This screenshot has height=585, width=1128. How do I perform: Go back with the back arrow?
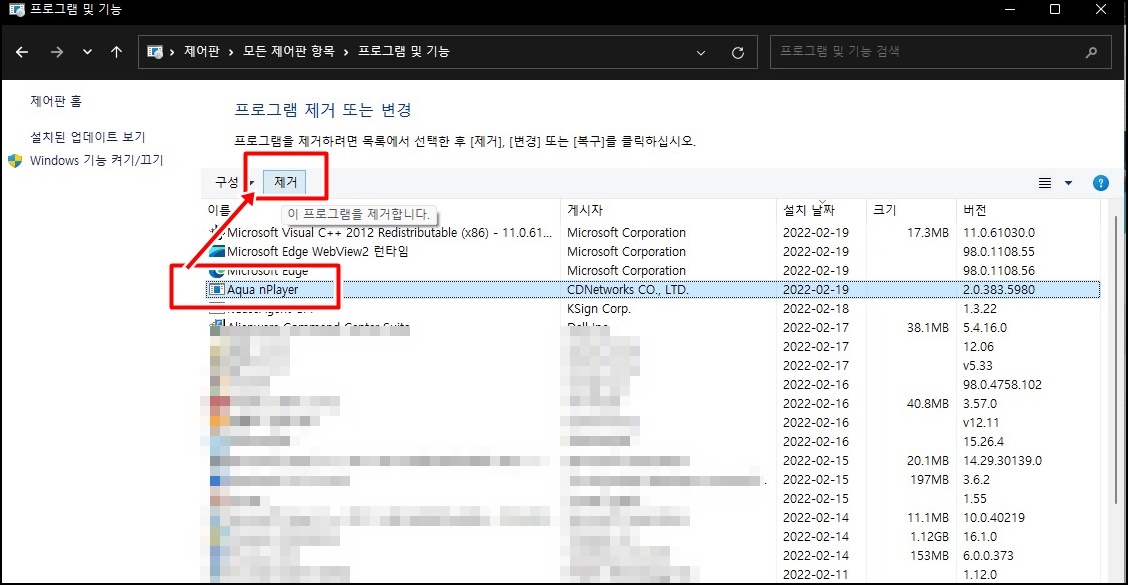(22, 52)
